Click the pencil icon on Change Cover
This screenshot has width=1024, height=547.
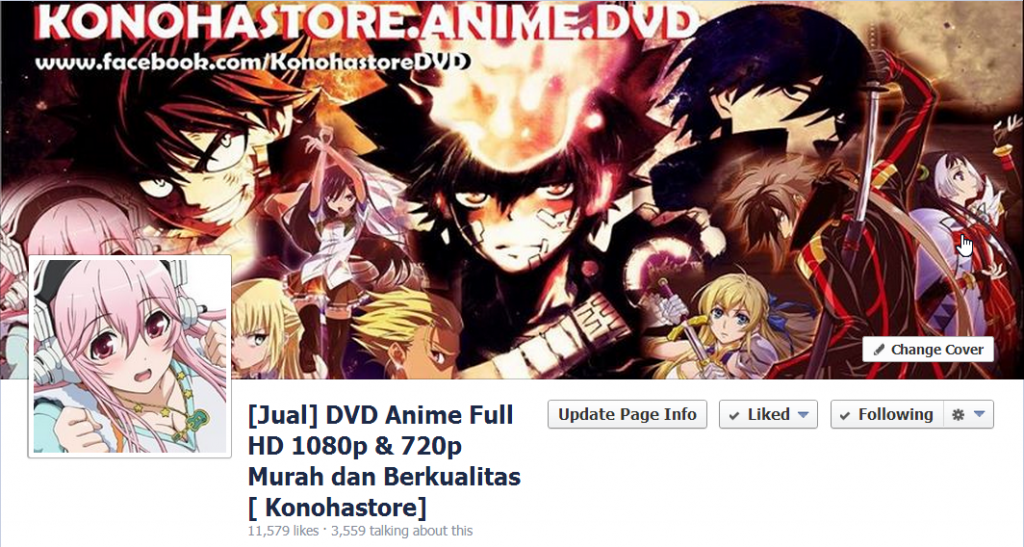879,350
